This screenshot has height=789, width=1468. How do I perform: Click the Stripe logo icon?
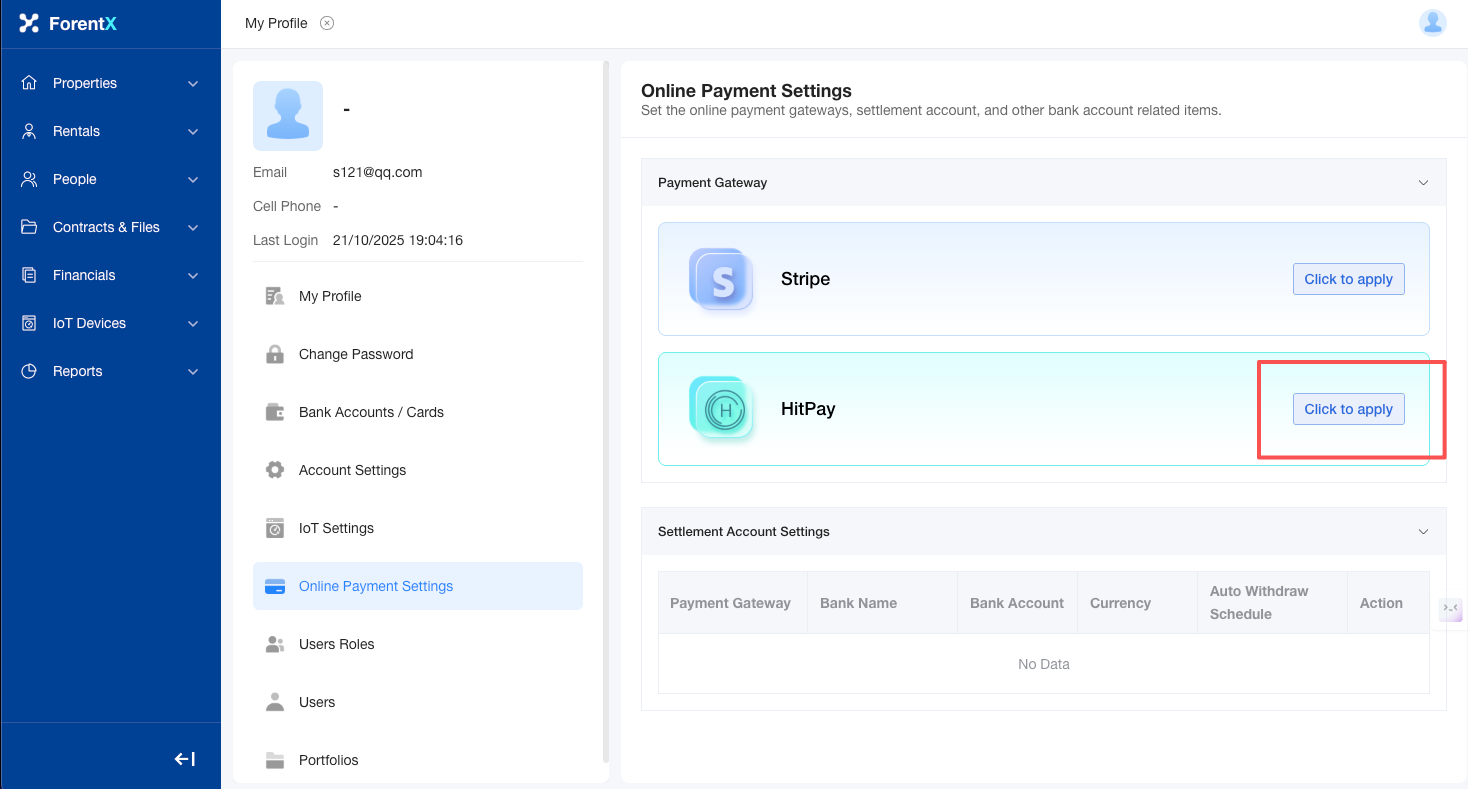[x=721, y=279]
